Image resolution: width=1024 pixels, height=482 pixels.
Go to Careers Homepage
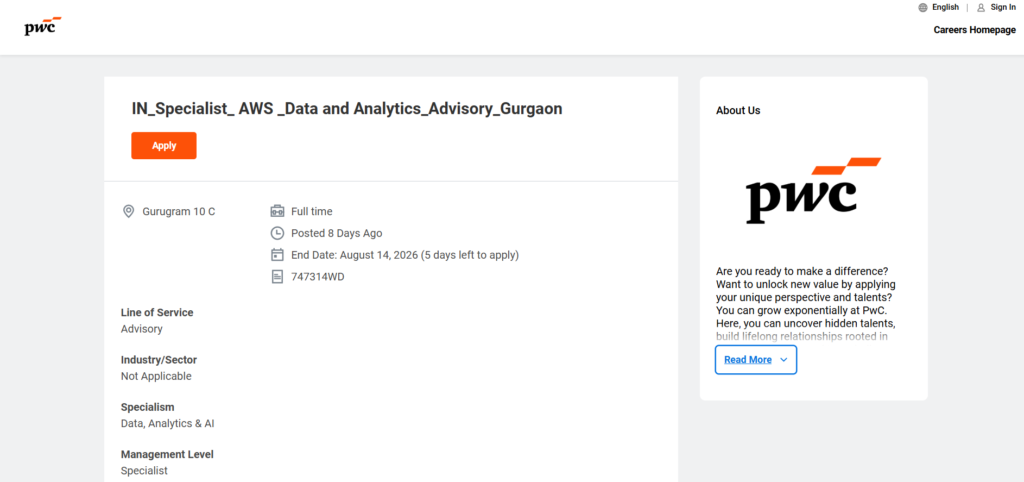tap(974, 30)
